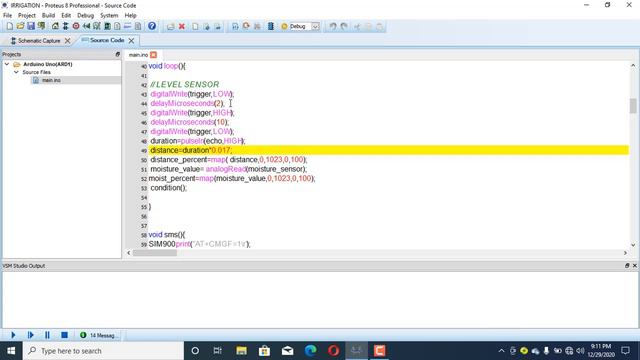
Task: Click the 'condition();' code line
Action: point(169,188)
